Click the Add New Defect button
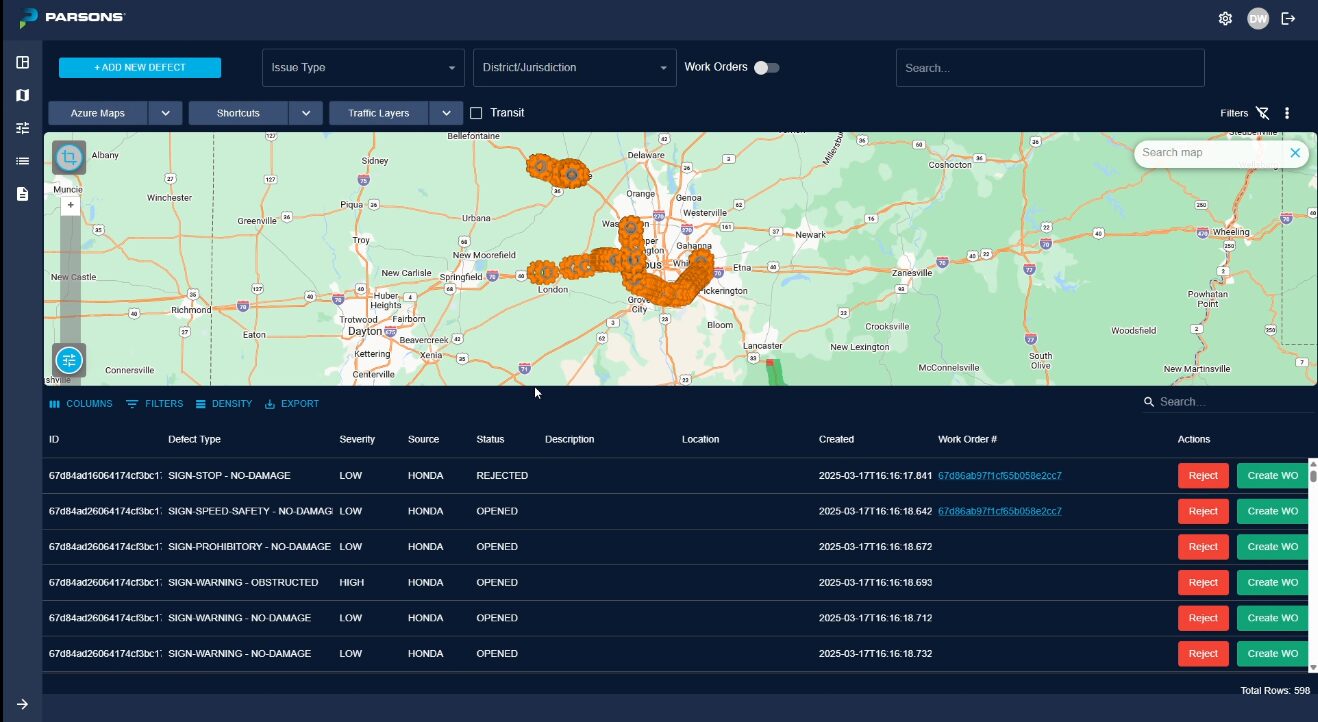This screenshot has height=722, width=1318. (140, 68)
